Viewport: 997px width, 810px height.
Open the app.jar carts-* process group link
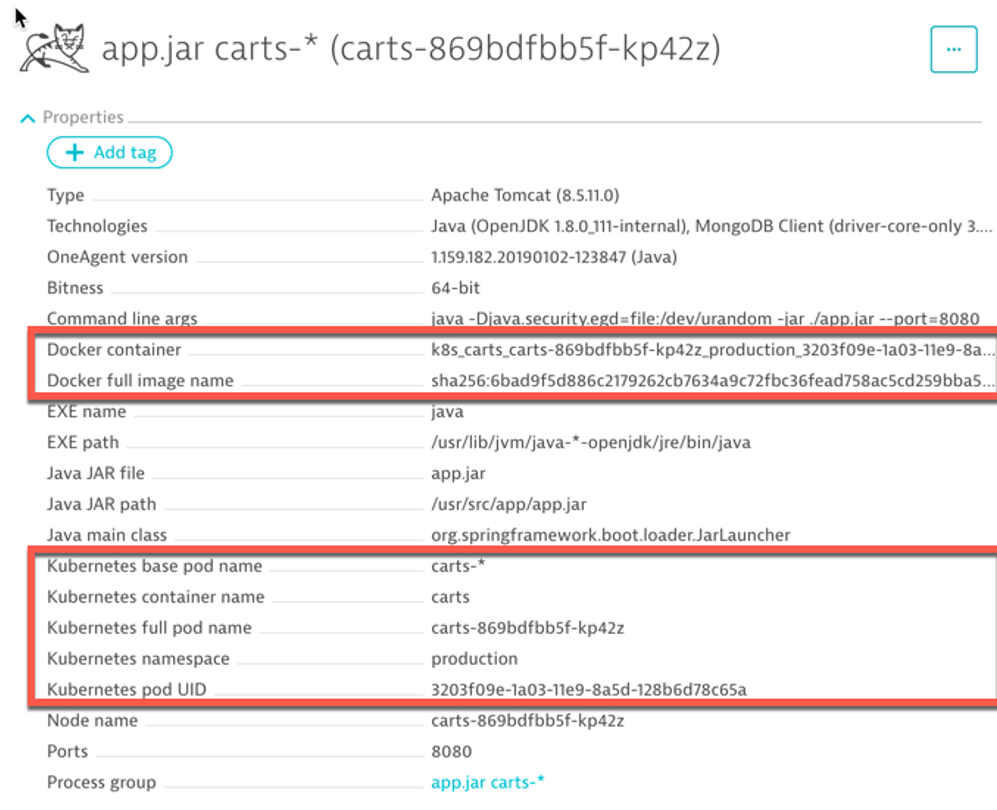coord(488,783)
